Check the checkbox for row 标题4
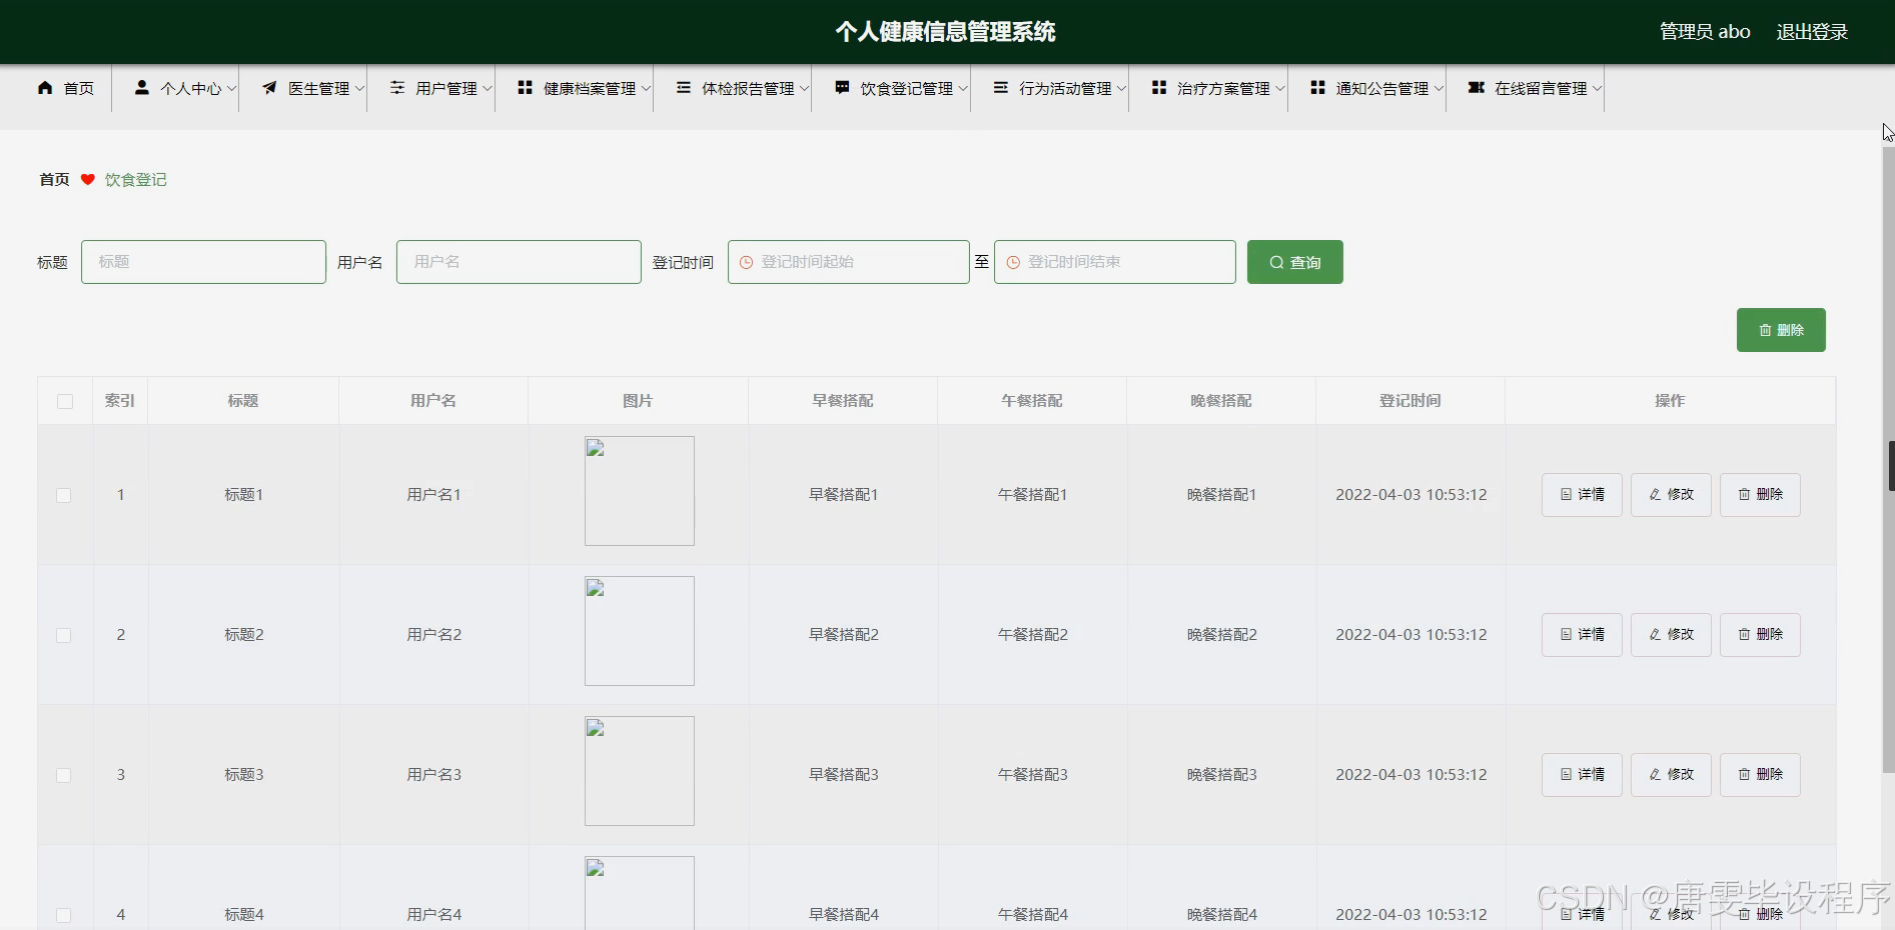The image size is (1895, 930). pos(64,915)
